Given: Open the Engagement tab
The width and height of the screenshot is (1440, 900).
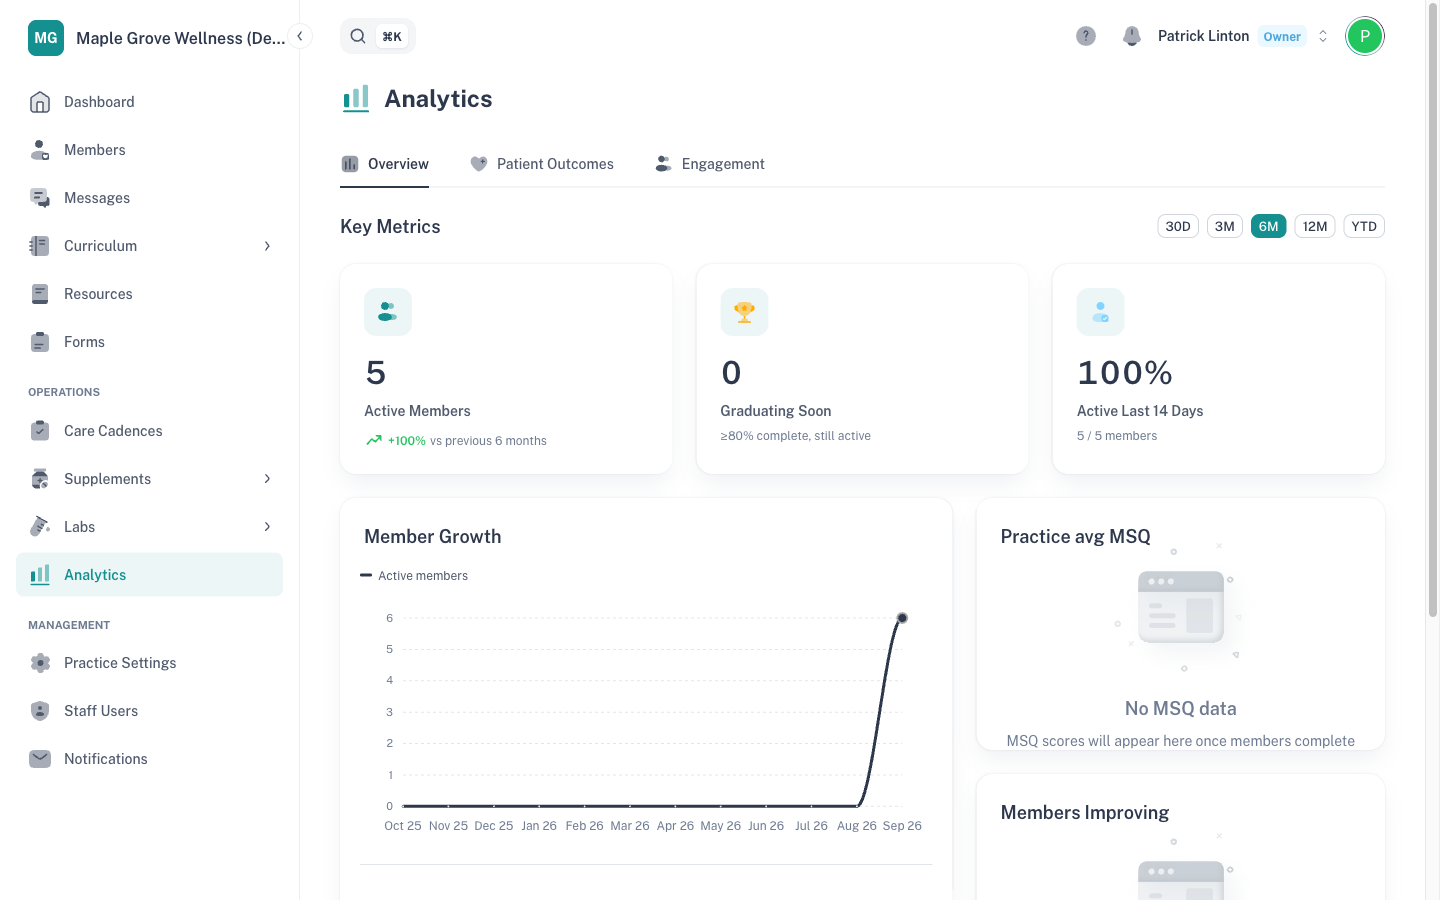Looking at the screenshot, I should pos(709,164).
